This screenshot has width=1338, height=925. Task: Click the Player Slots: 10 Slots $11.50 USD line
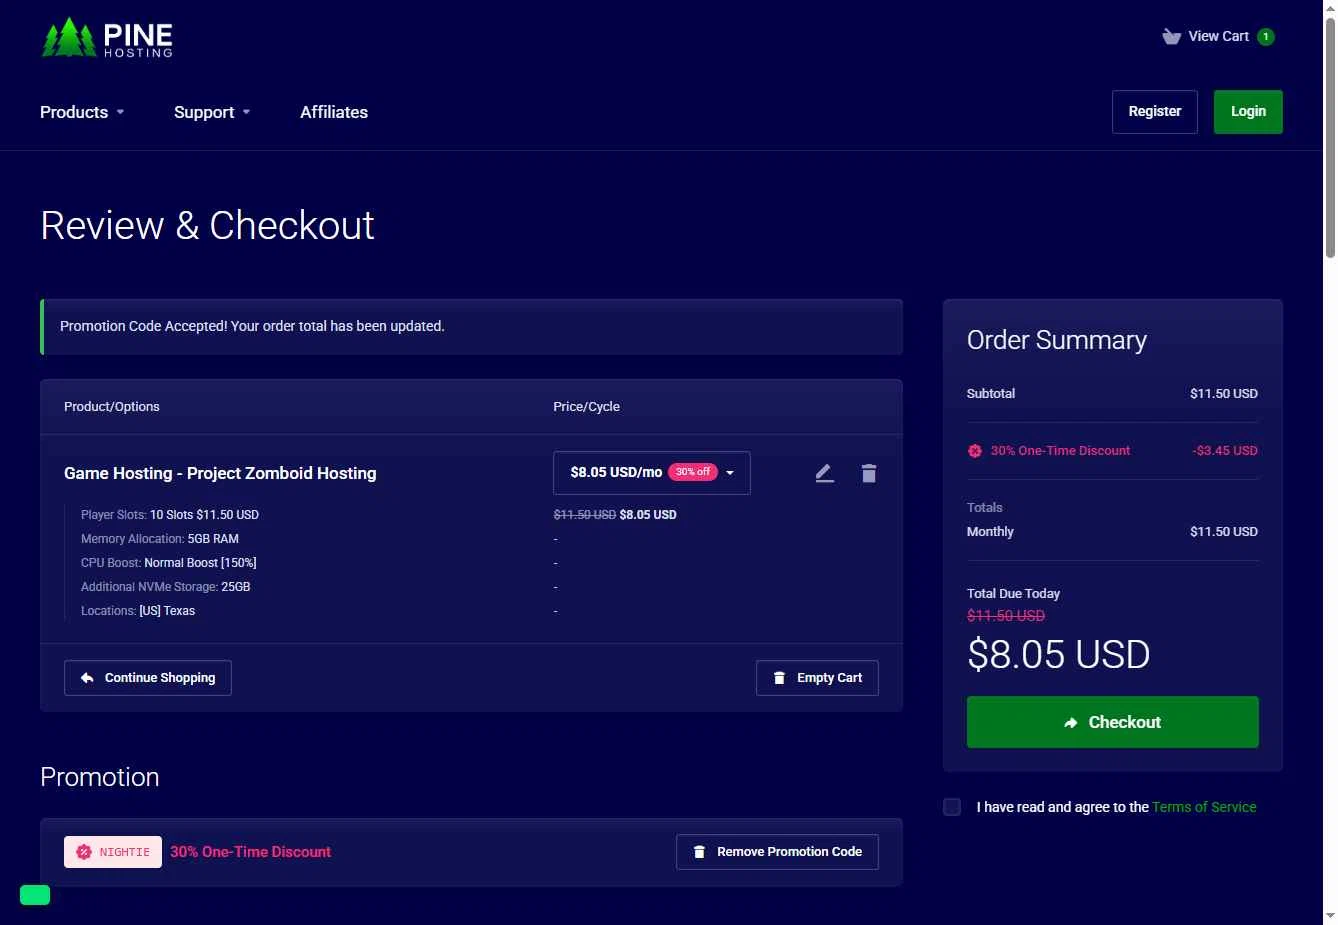point(170,515)
